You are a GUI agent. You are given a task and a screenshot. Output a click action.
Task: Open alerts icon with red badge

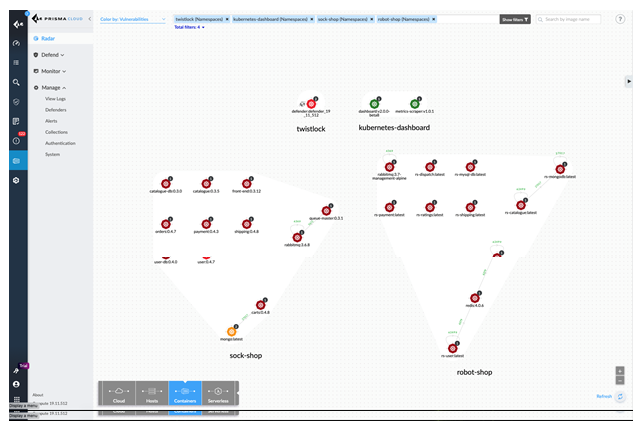pos(16,140)
